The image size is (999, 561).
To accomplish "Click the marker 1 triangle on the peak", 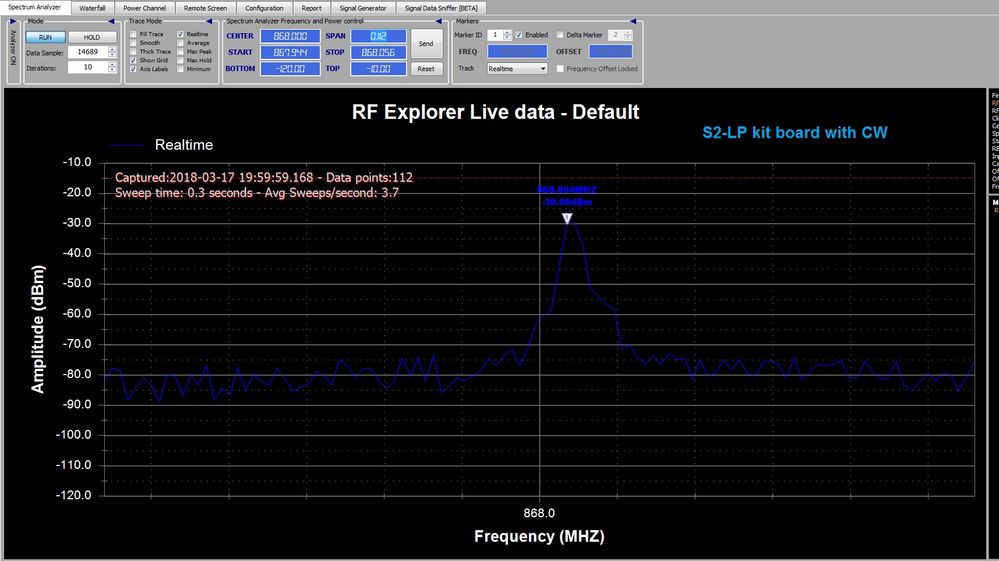I will click(567, 218).
